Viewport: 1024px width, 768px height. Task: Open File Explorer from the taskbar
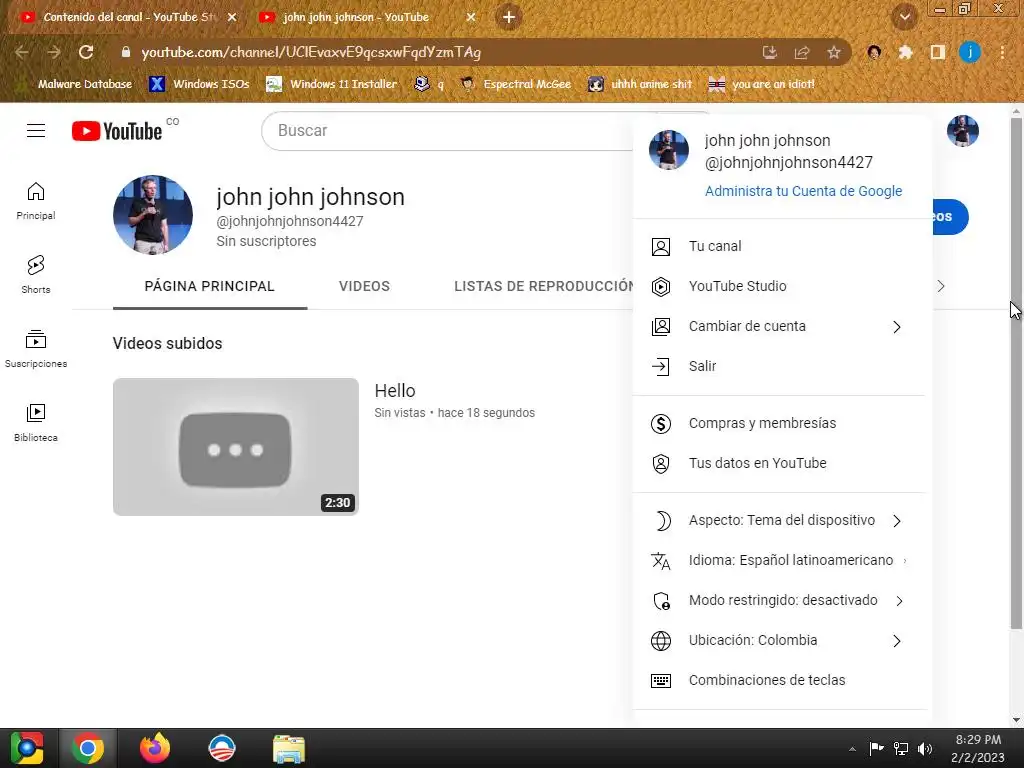coord(289,749)
